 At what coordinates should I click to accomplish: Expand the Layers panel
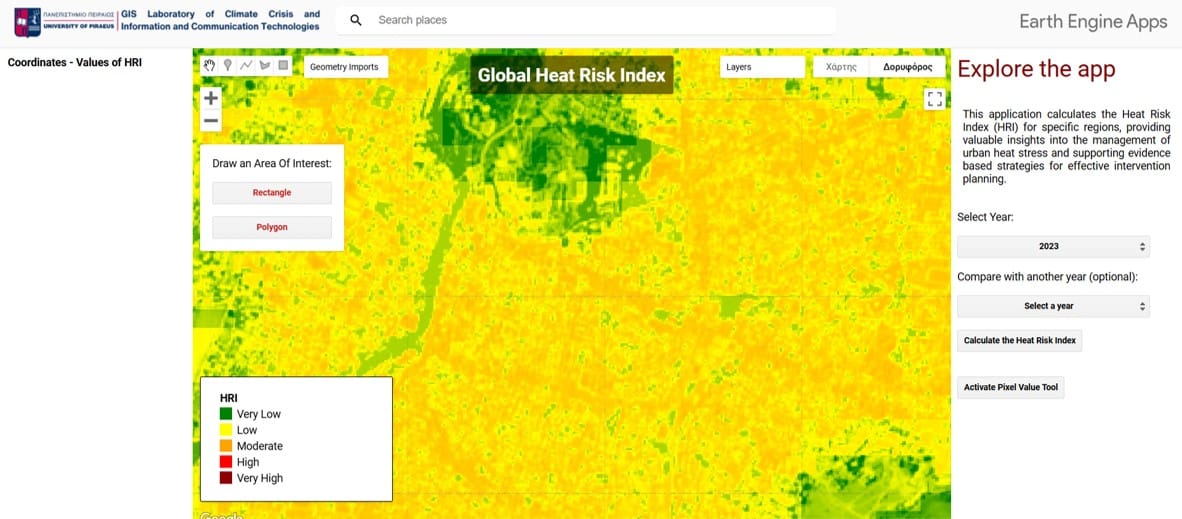tap(761, 67)
